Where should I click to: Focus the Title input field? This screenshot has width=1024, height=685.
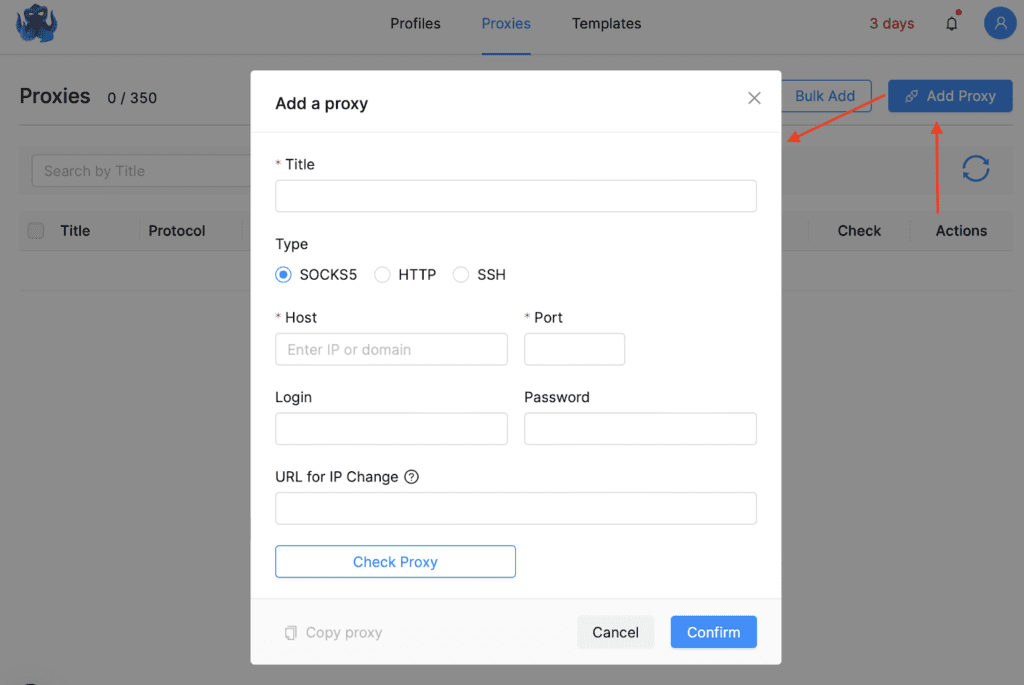(516, 196)
